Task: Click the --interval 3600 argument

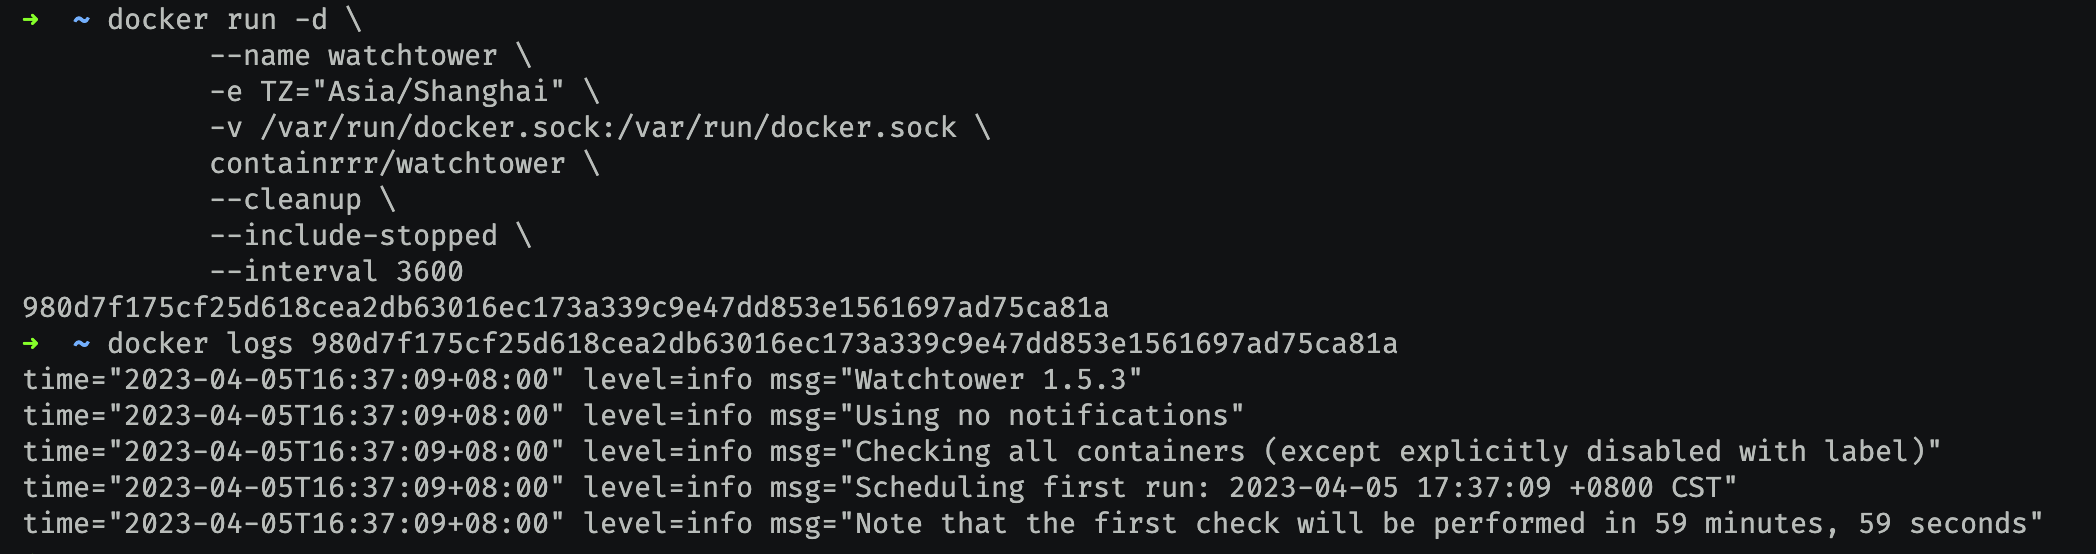Action: point(336,272)
